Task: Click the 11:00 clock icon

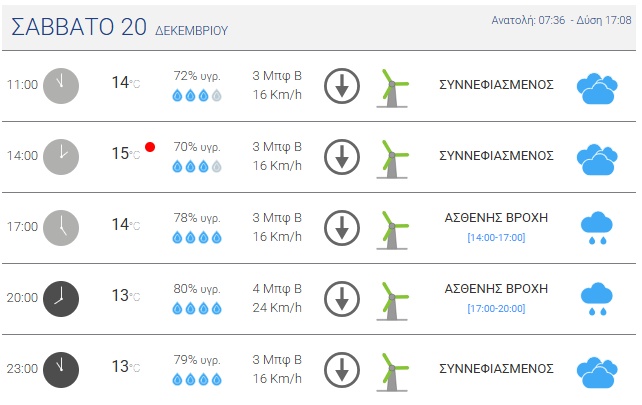Action: (x=60, y=85)
